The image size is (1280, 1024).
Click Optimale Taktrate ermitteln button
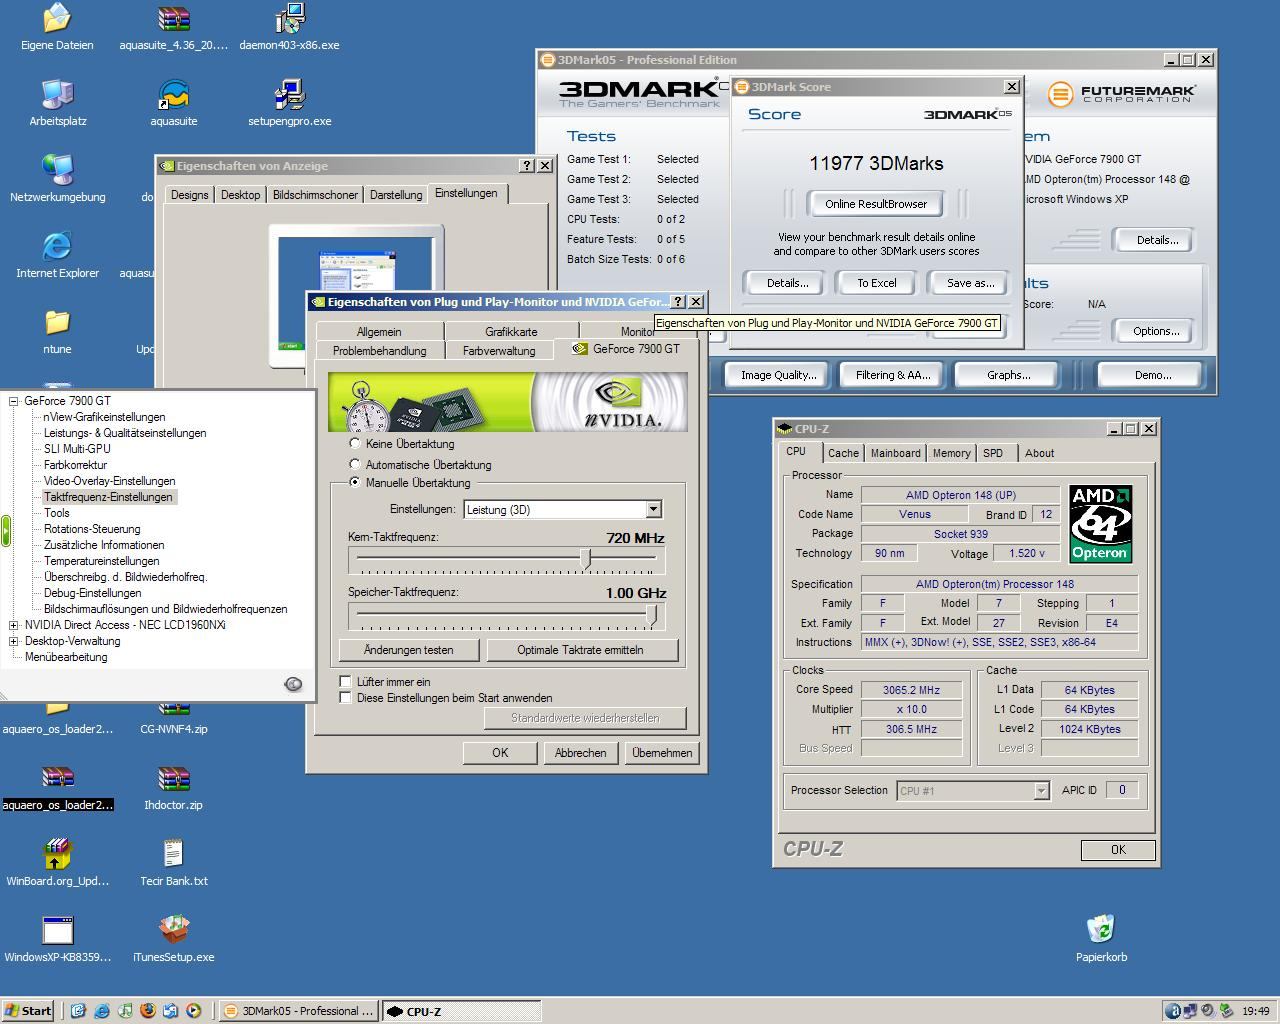click(580, 650)
